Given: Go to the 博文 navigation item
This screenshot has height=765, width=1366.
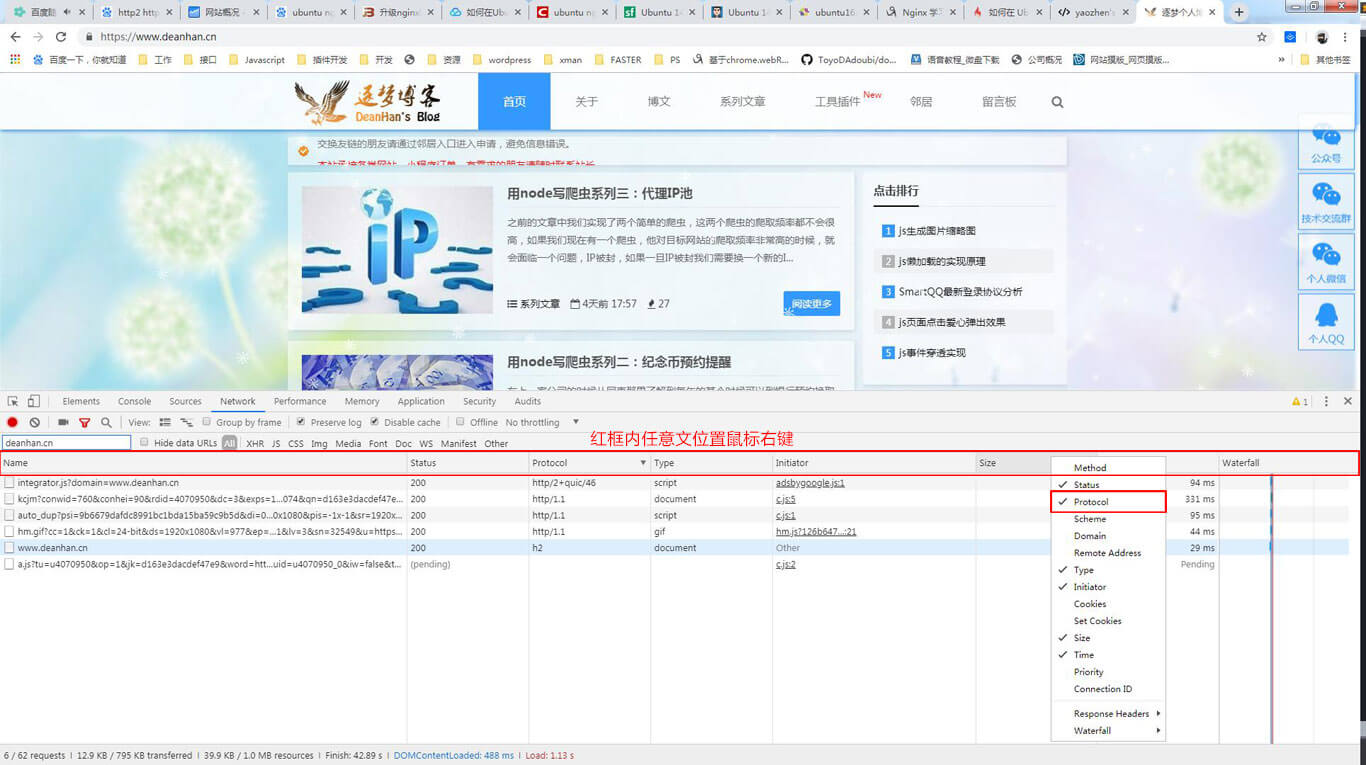Looking at the screenshot, I should tap(659, 102).
